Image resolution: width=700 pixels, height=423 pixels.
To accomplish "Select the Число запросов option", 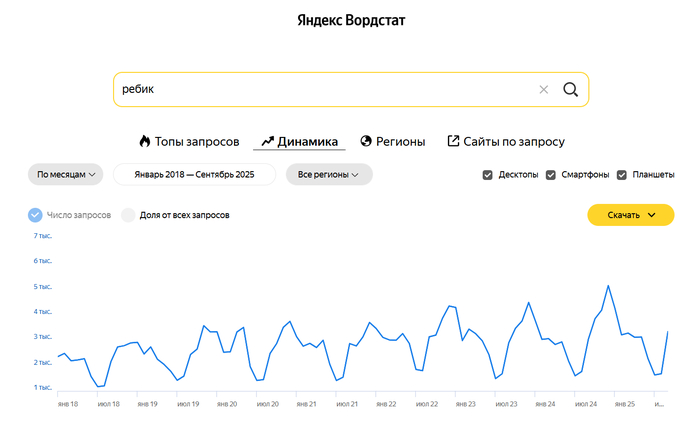I will click(x=36, y=215).
